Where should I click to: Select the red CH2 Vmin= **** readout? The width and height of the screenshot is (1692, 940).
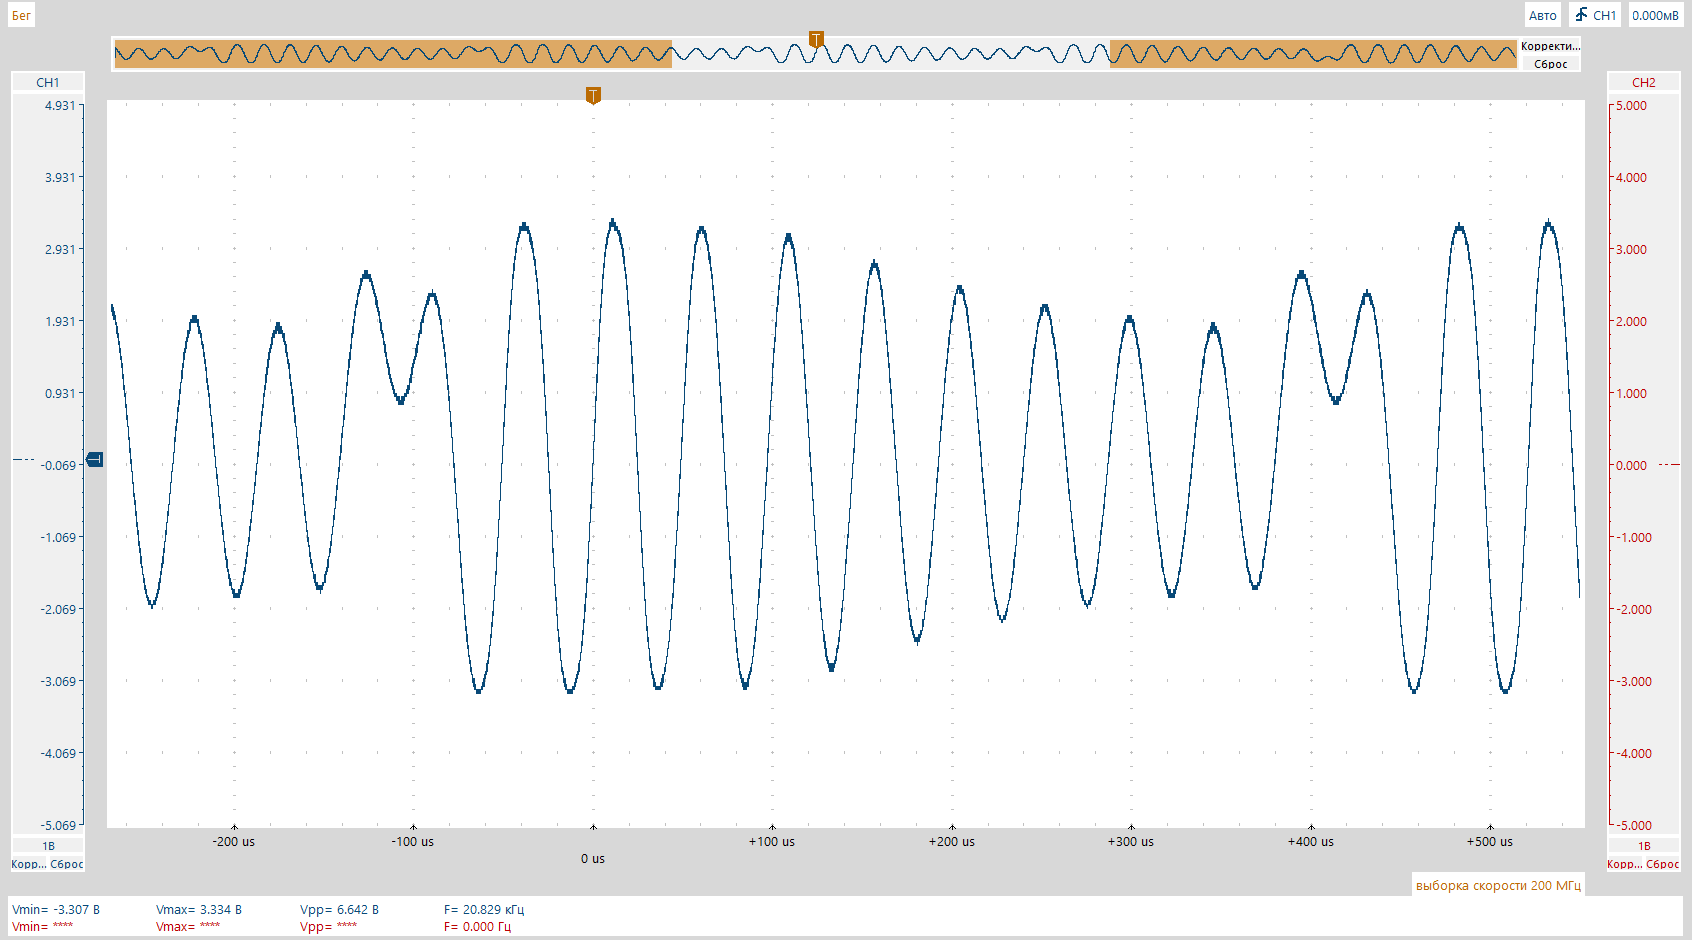(42, 926)
